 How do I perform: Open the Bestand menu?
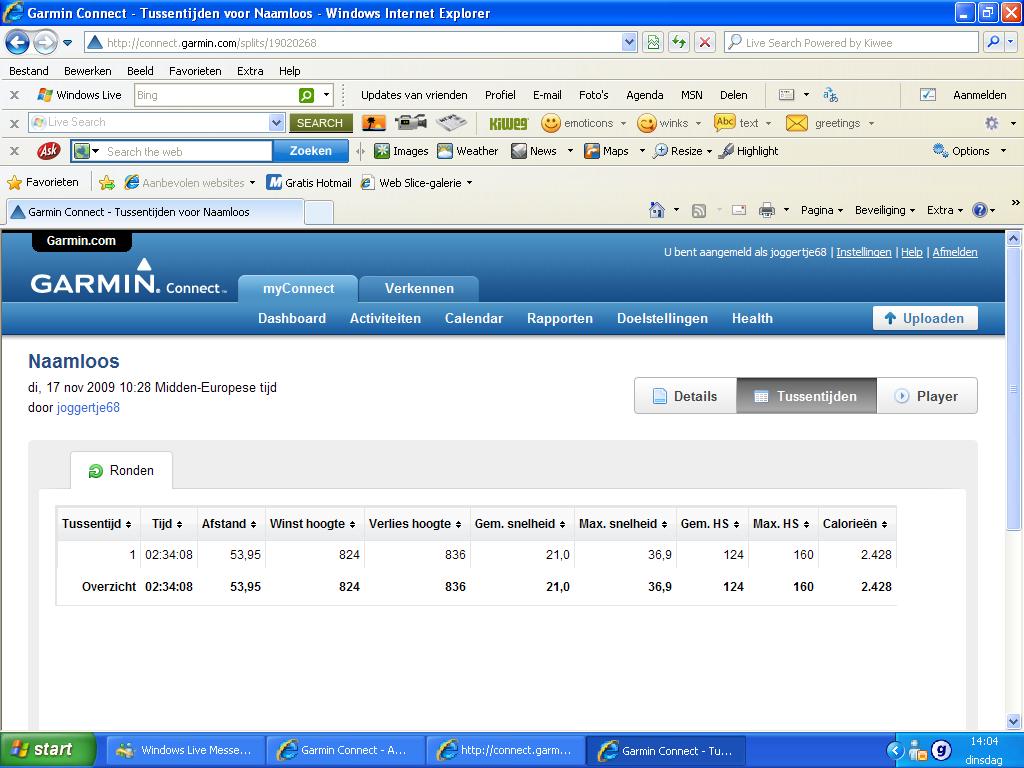pyautogui.click(x=29, y=71)
